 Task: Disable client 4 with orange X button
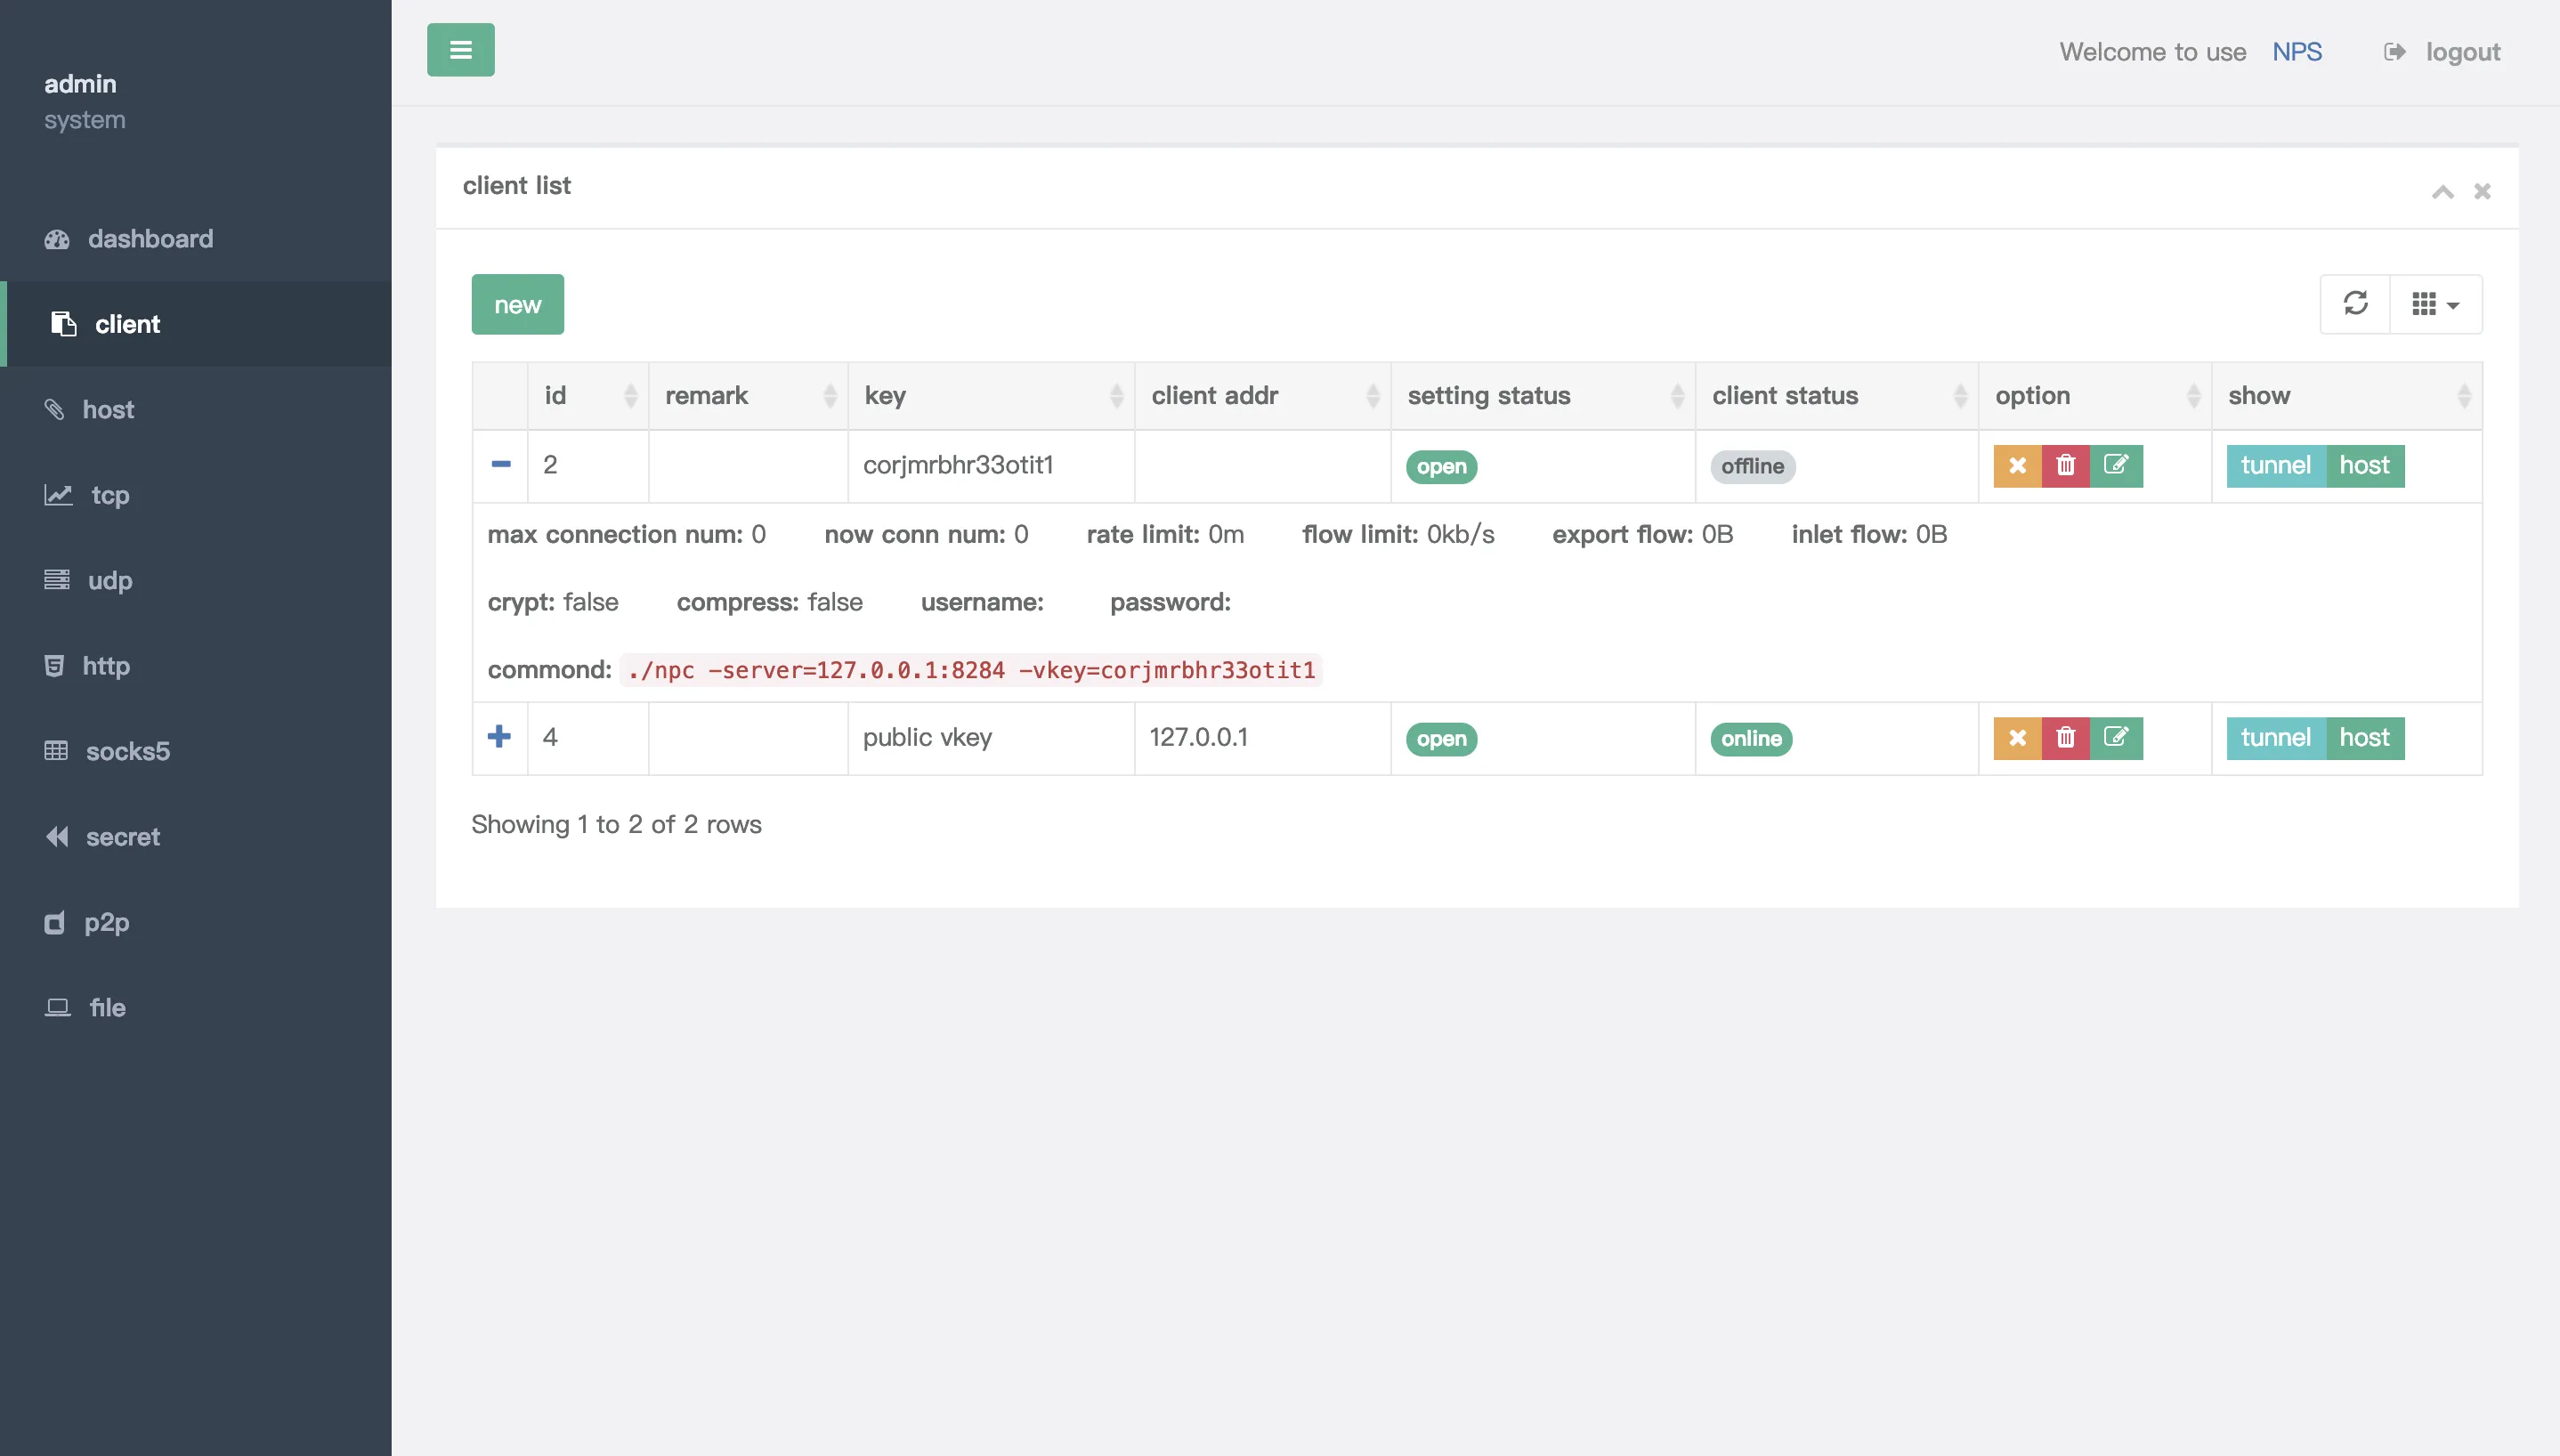tap(2017, 738)
